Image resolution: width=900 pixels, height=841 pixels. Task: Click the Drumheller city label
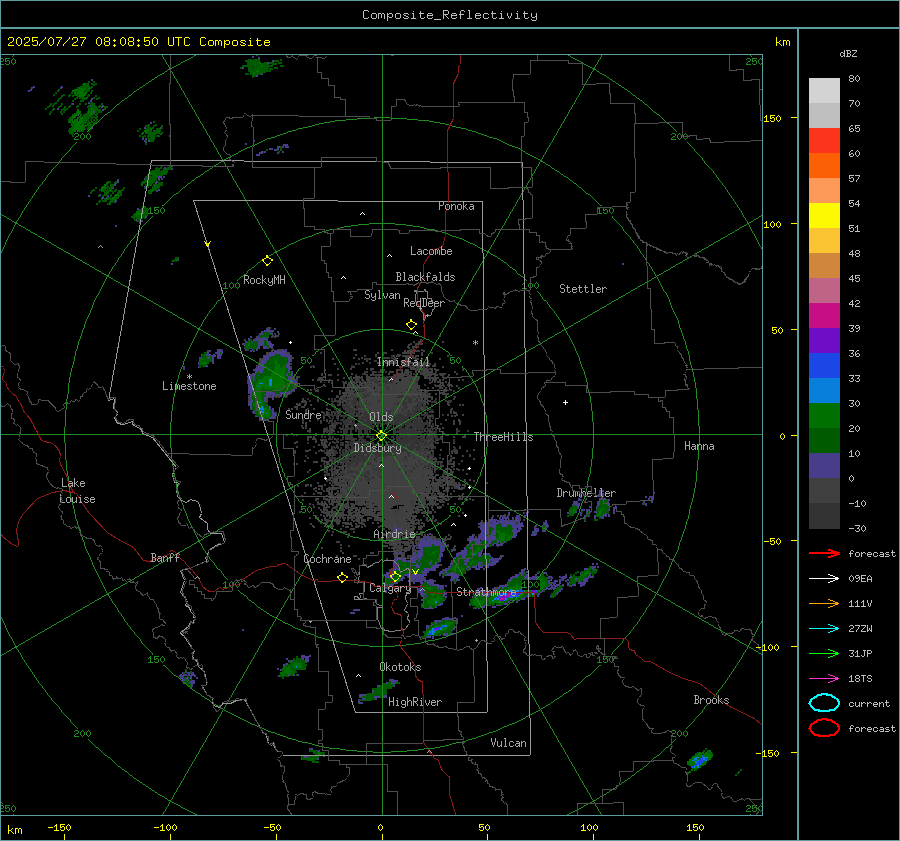[586, 493]
